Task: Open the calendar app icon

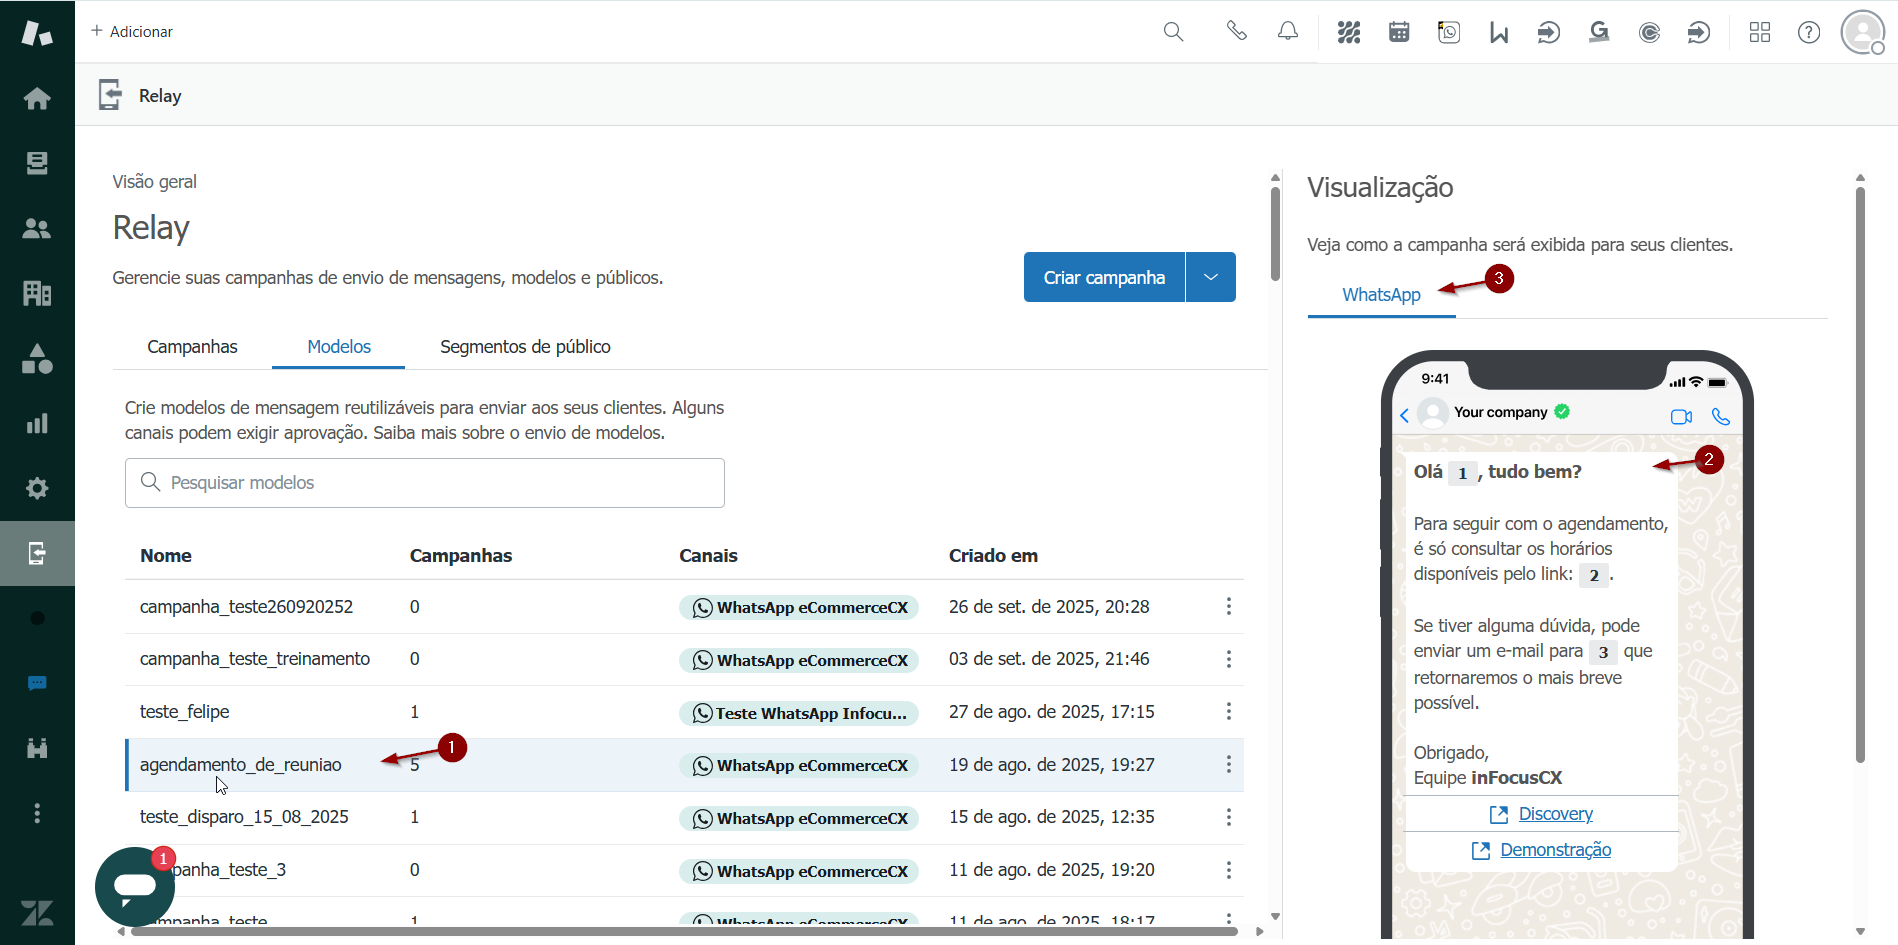Action: 1399,32
